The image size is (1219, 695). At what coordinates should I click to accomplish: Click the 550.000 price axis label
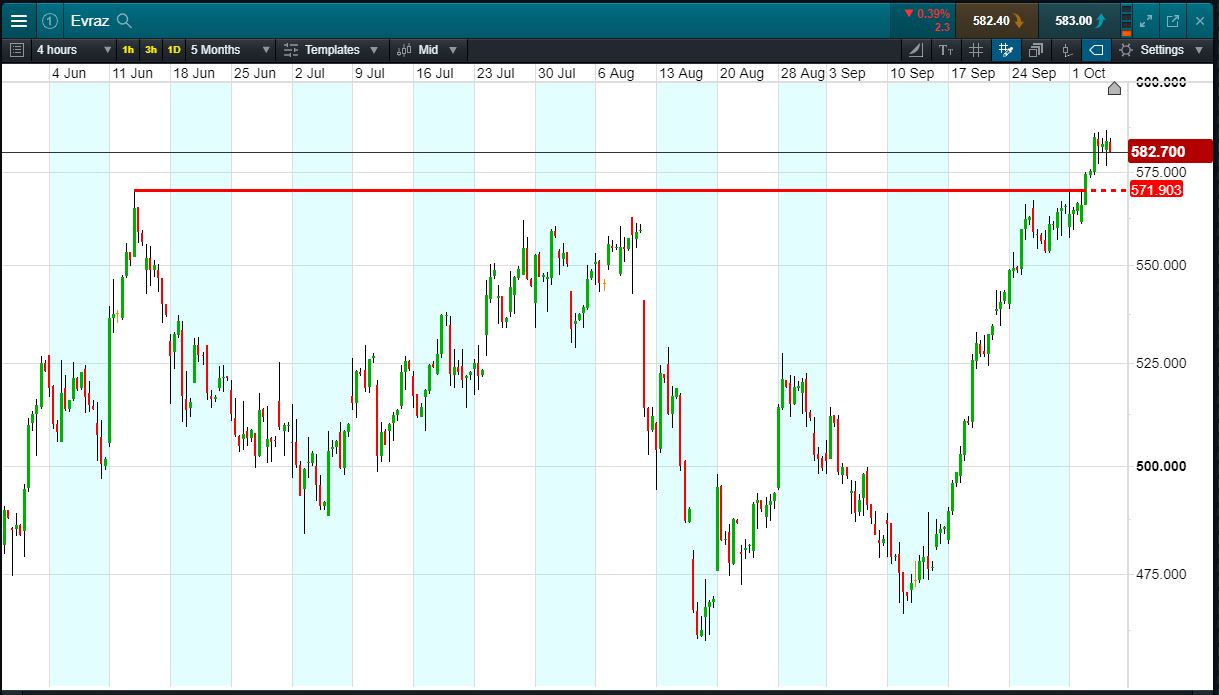tap(1159, 265)
